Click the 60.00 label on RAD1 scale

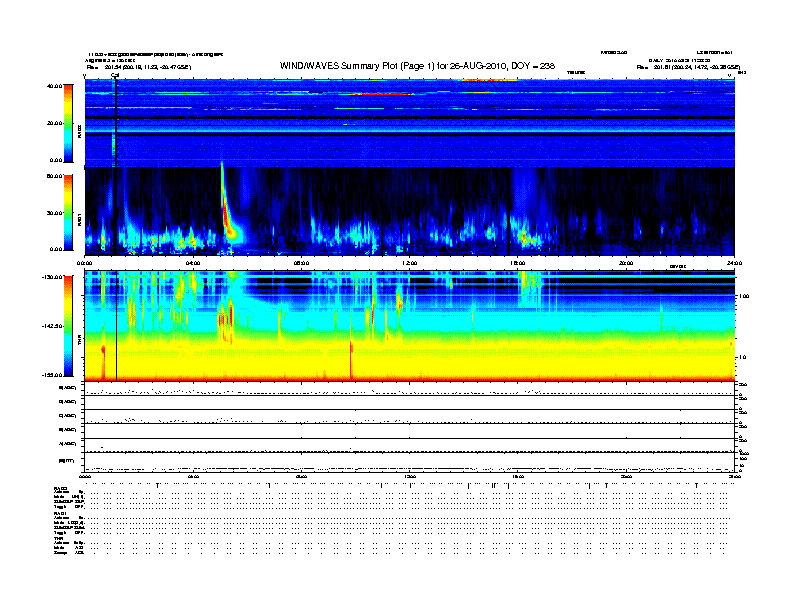[x=54, y=176]
